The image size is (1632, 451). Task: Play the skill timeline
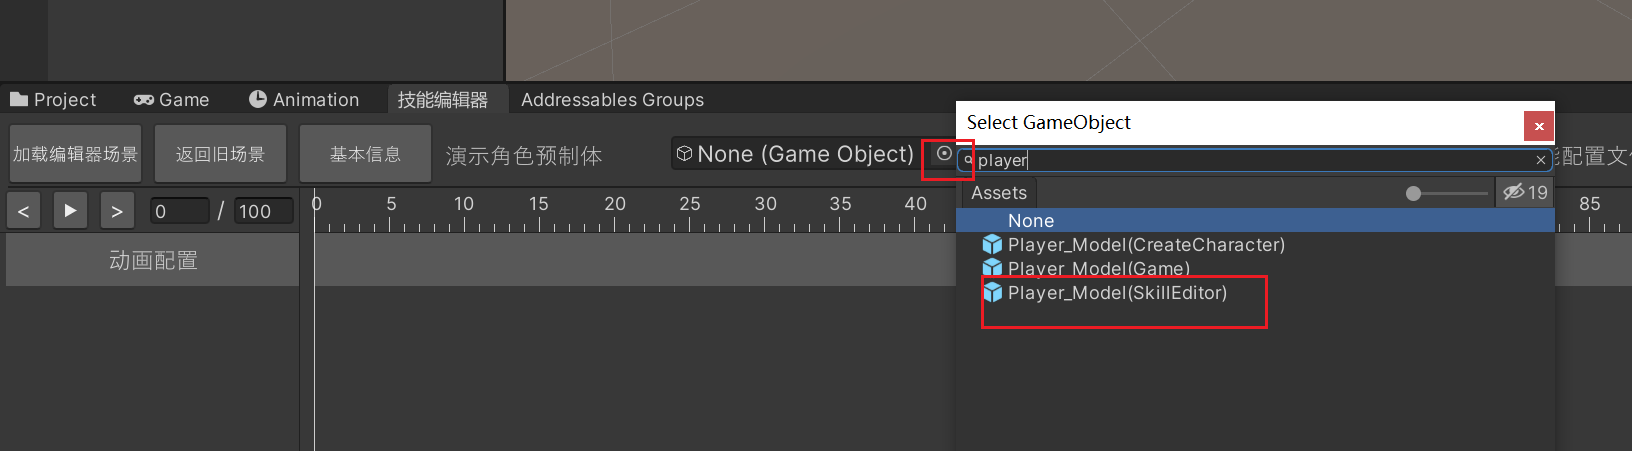[70, 211]
